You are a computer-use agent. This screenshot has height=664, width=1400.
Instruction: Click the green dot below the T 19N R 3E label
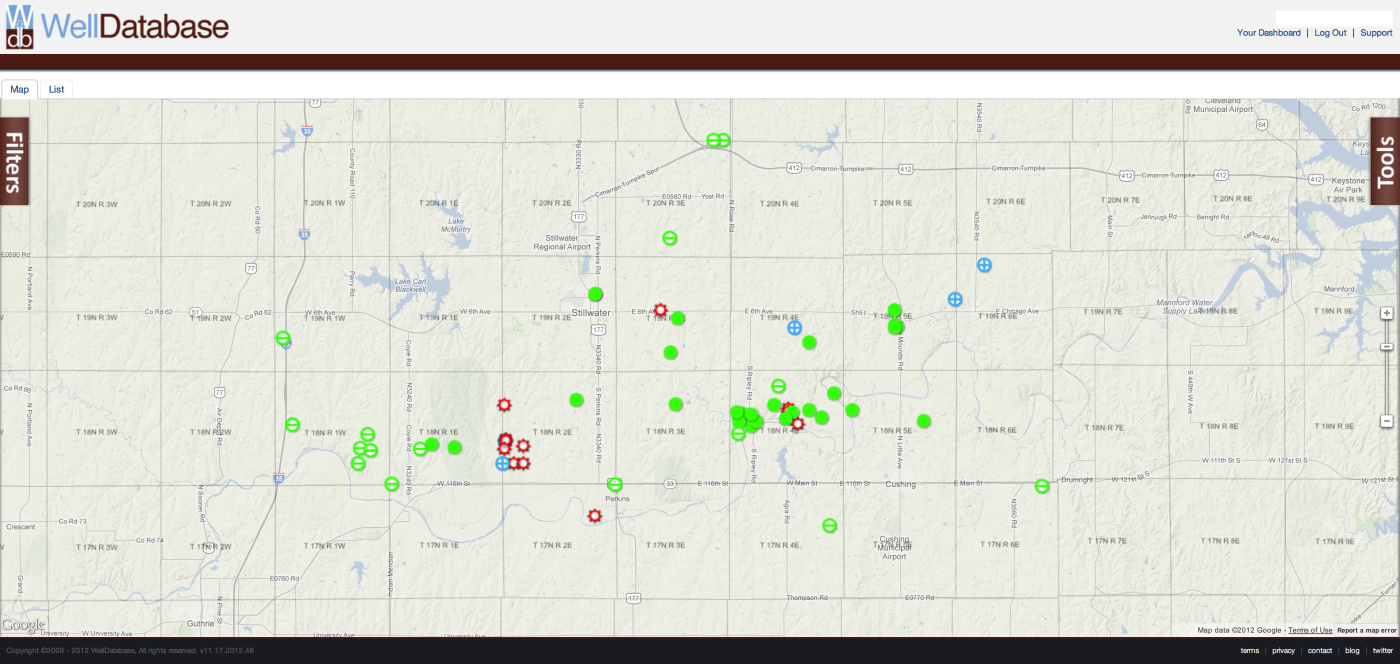click(670, 352)
